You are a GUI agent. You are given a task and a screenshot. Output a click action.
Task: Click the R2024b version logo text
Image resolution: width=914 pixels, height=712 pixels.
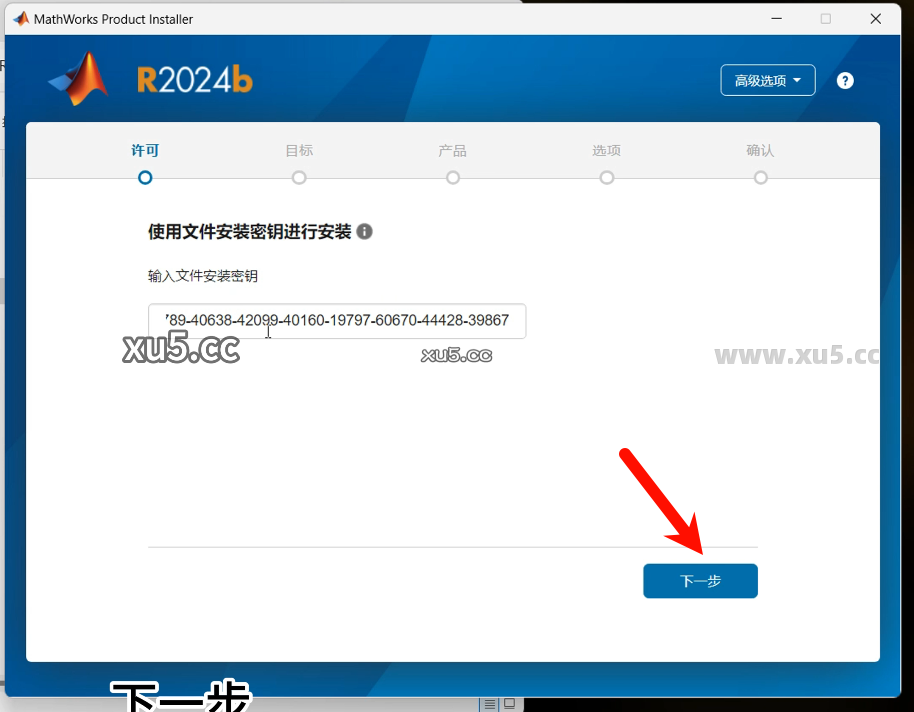[x=194, y=80]
